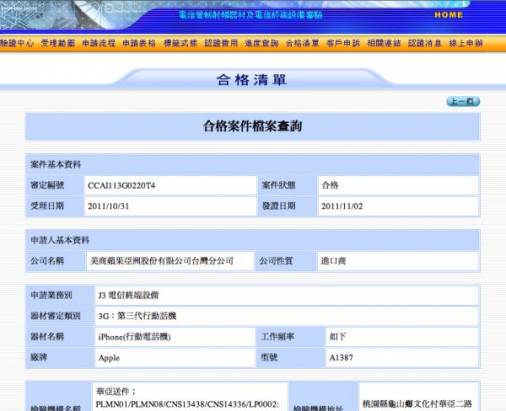Click 申請表格 in the orange menu bar

[x=139, y=43]
